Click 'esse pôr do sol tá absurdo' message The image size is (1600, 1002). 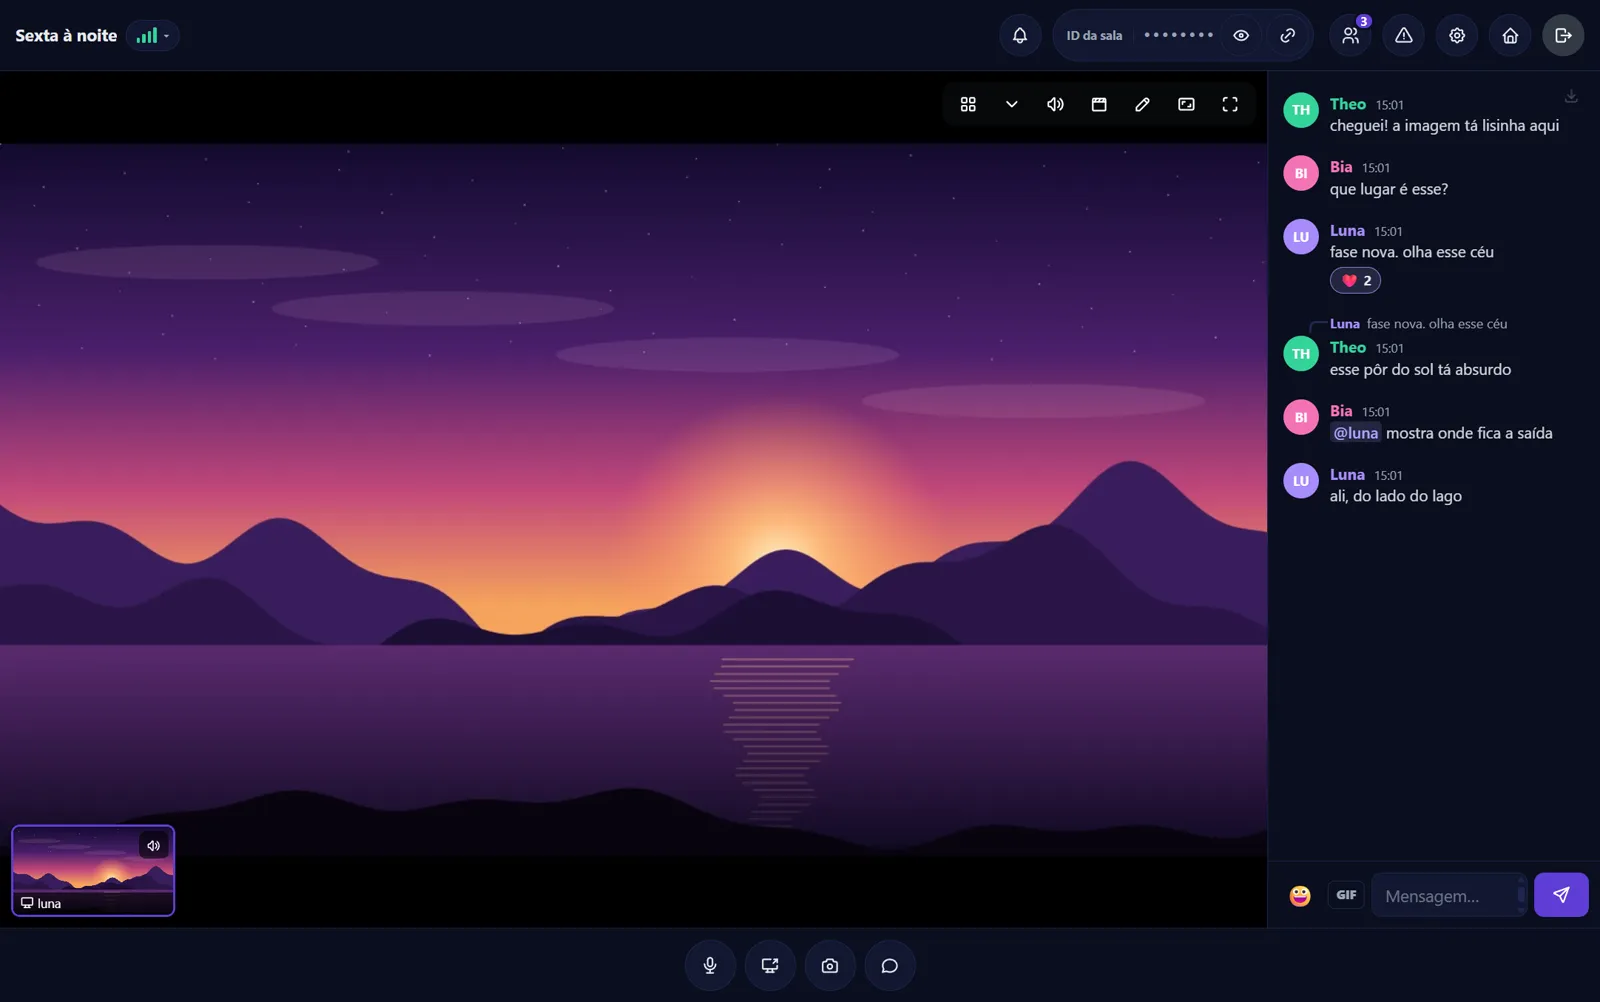[1420, 370]
